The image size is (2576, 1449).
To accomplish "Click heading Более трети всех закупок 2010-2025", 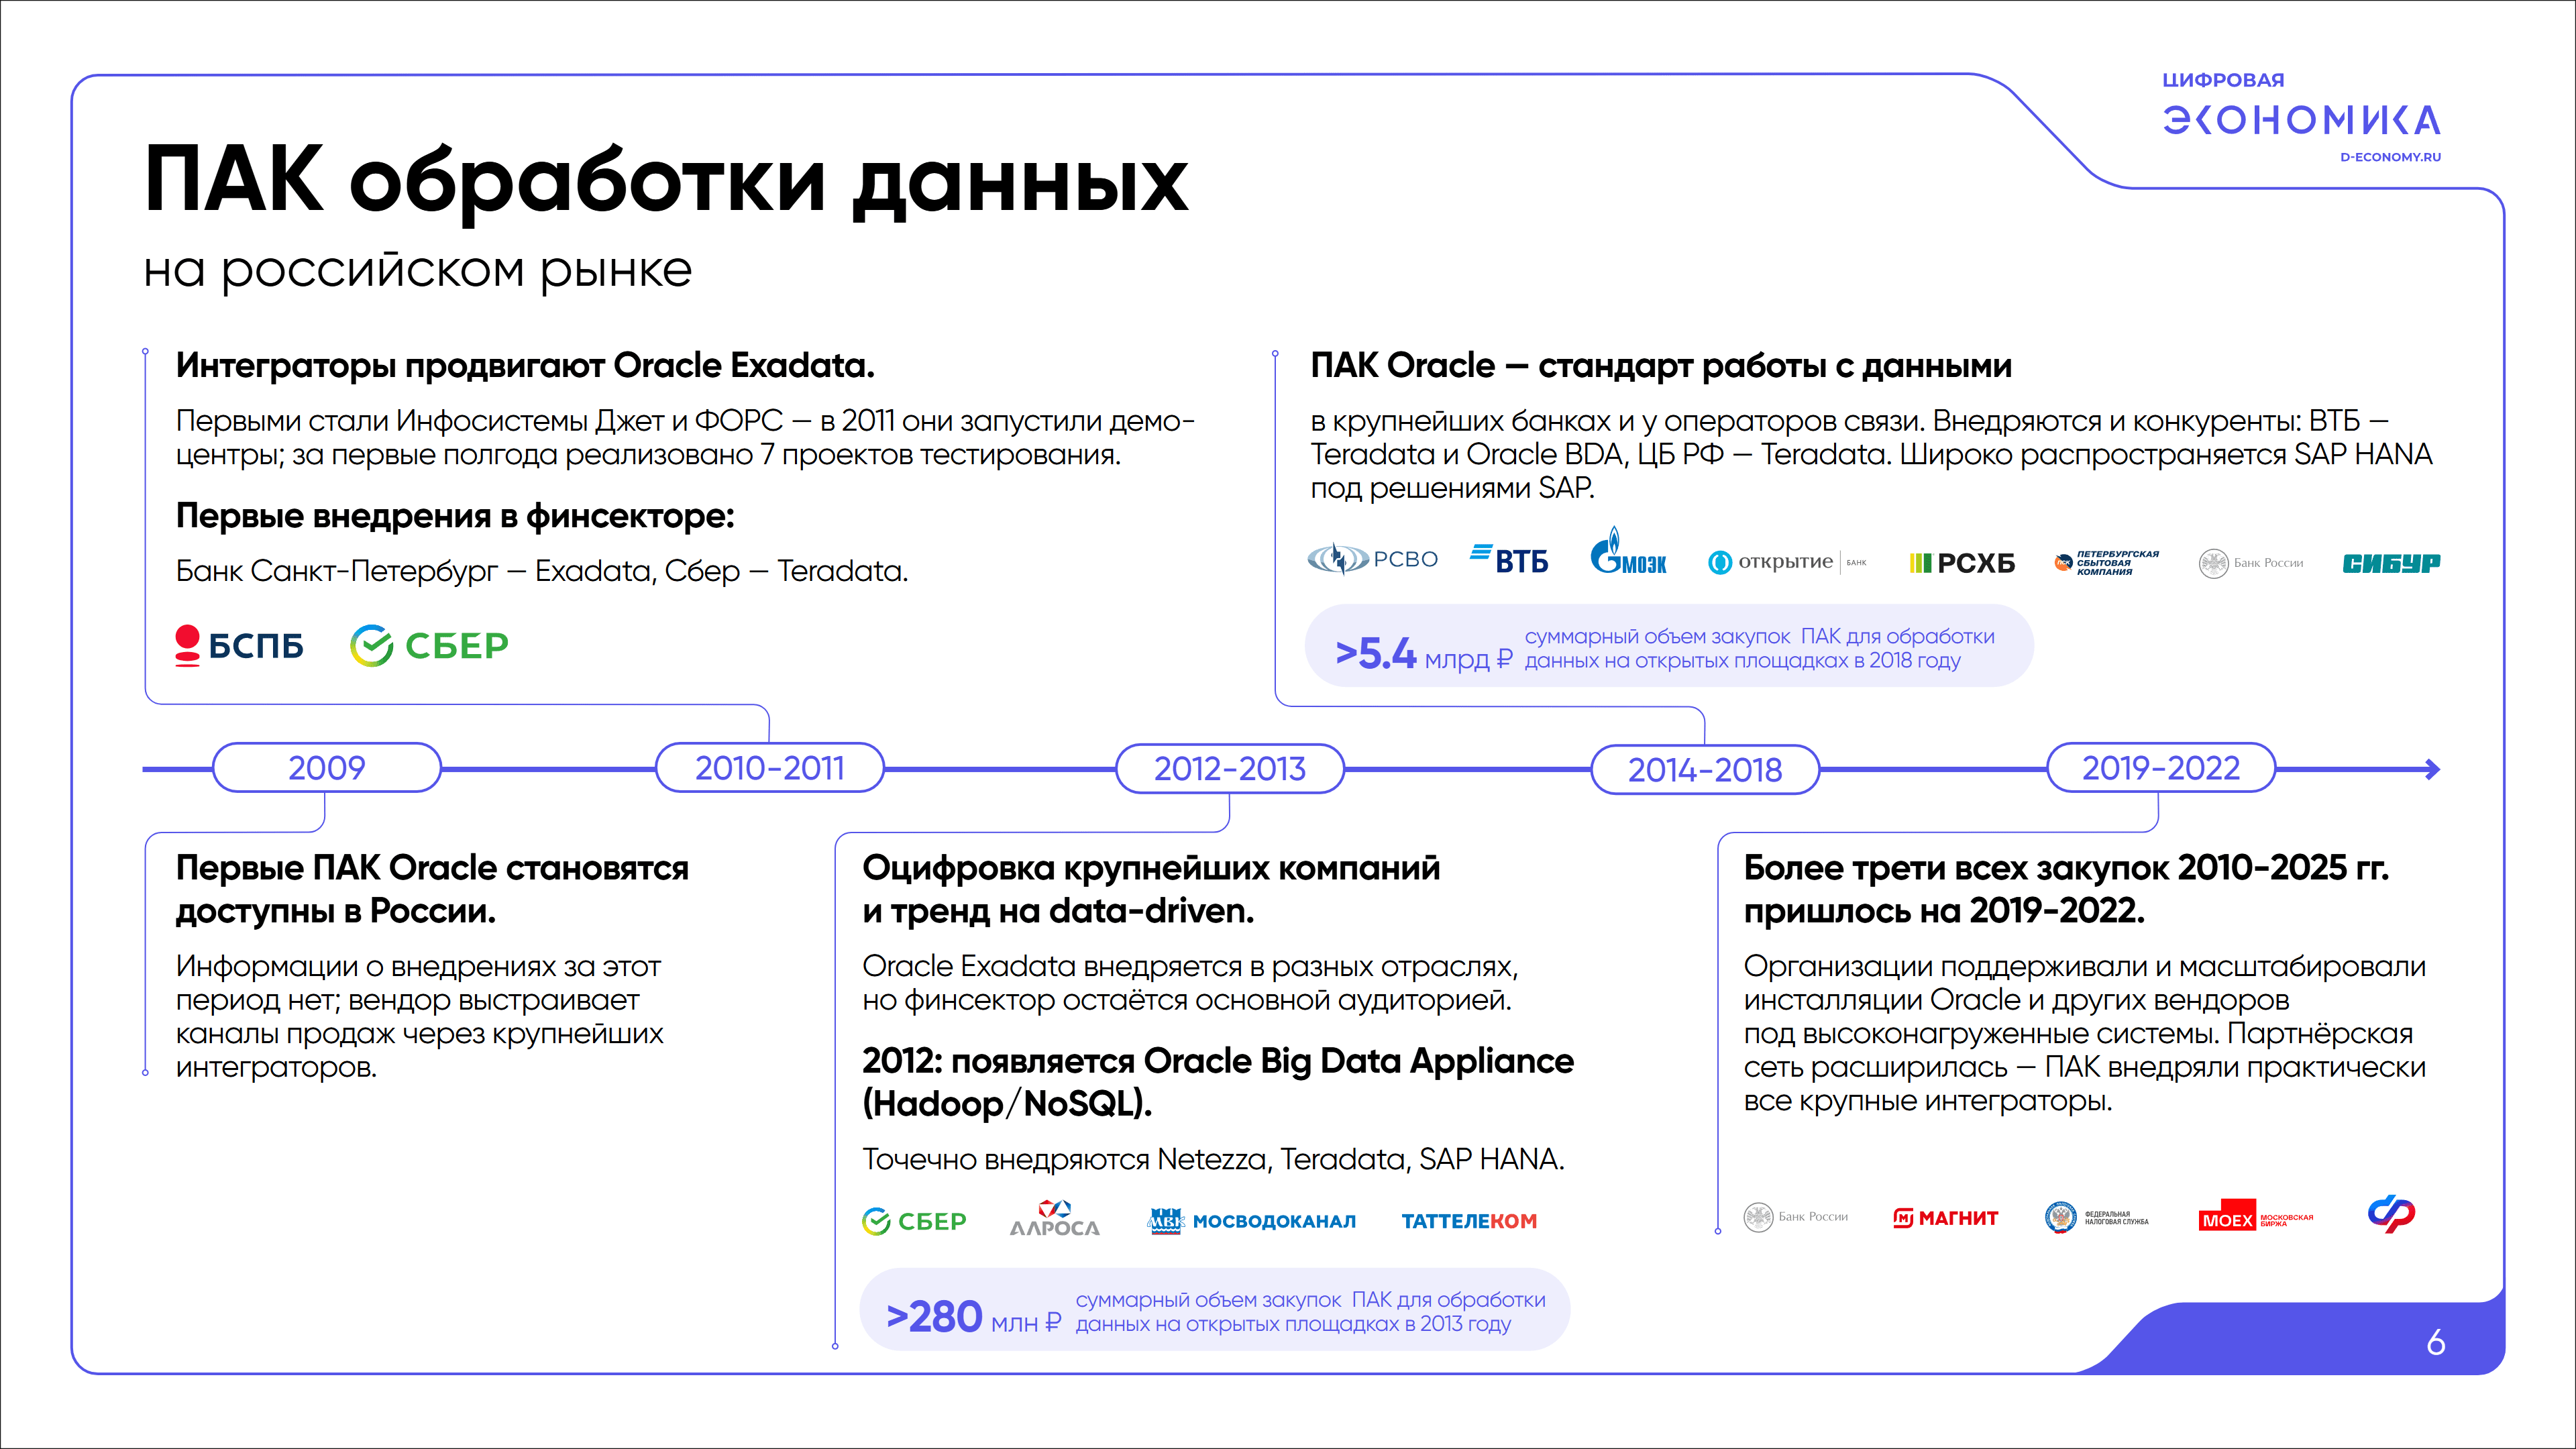I will pos(2066,889).
